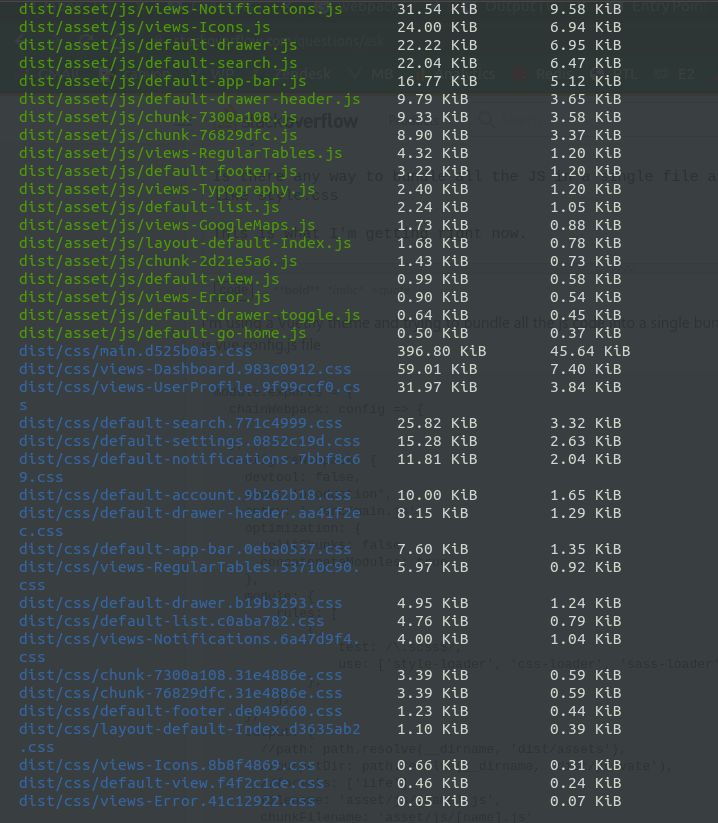Click the 59.01 KiB size value
The height and width of the screenshot is (823, 718).
point(437,369)
